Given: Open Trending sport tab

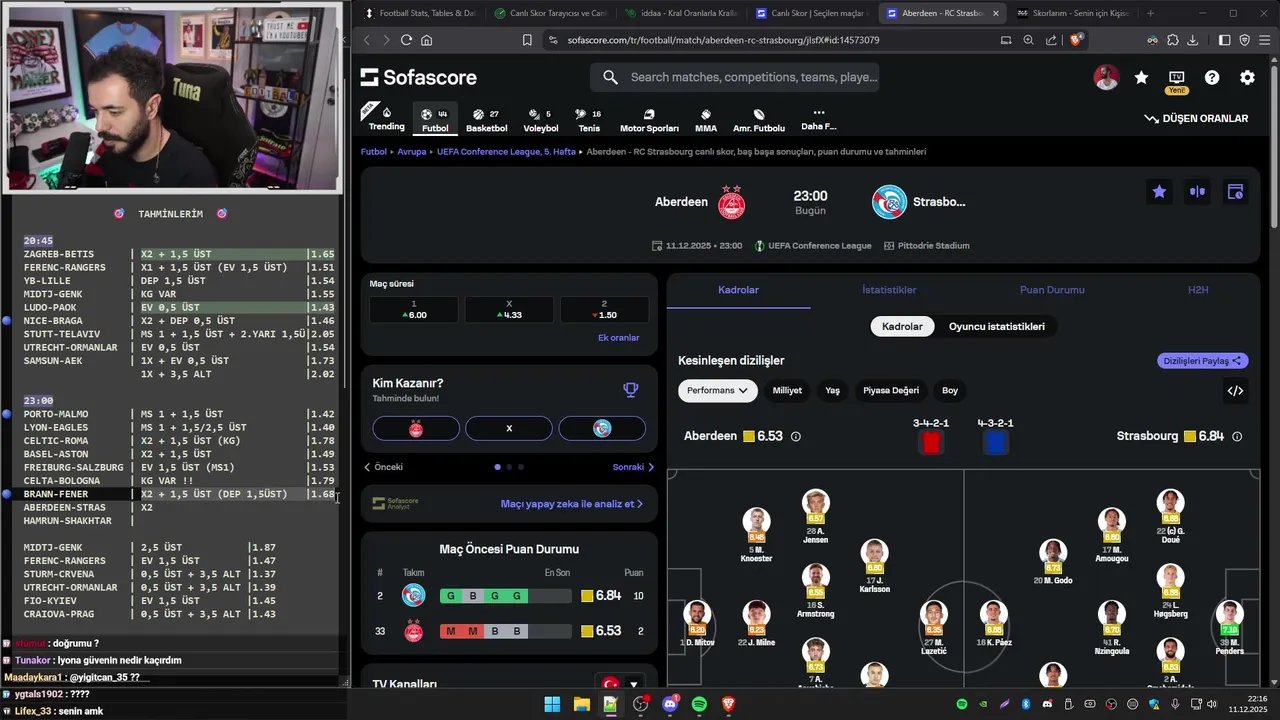Looking at the screenshot, I should pos(386,119).
